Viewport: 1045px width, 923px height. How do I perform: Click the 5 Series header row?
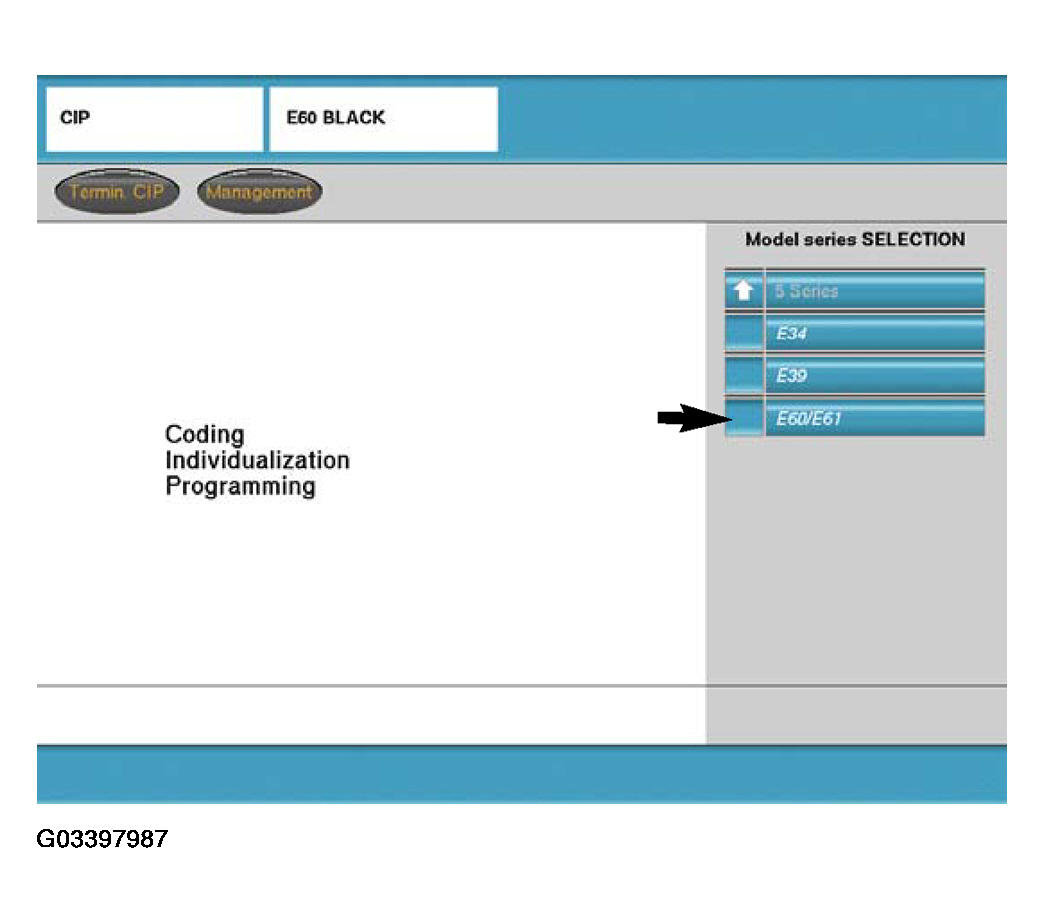pyautogui.click(x=875, y=291)
